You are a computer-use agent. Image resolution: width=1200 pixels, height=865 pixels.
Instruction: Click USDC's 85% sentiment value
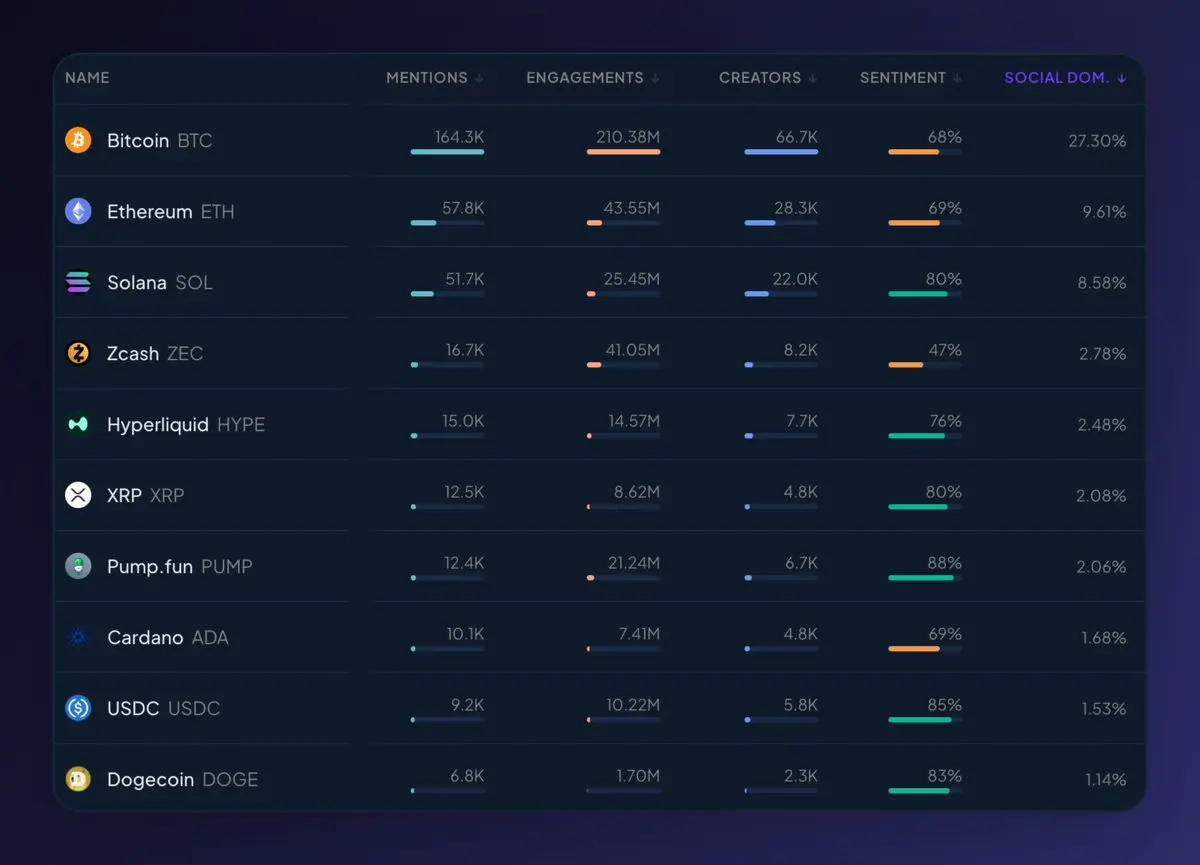[x=945, y=705]
